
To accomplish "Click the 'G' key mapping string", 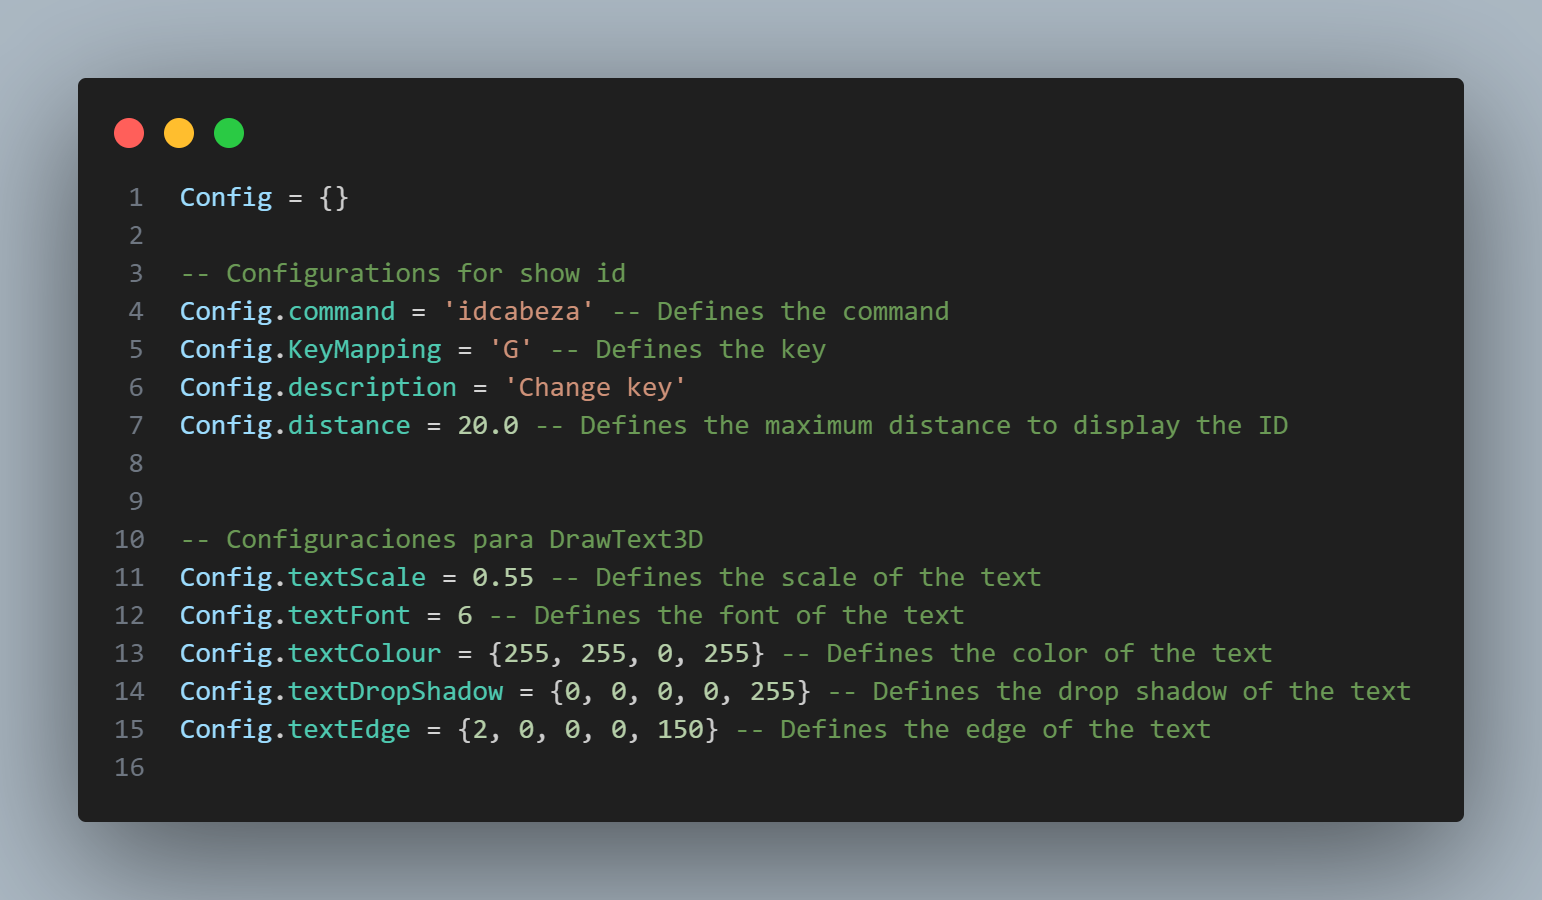I will [x=510, y=350].
